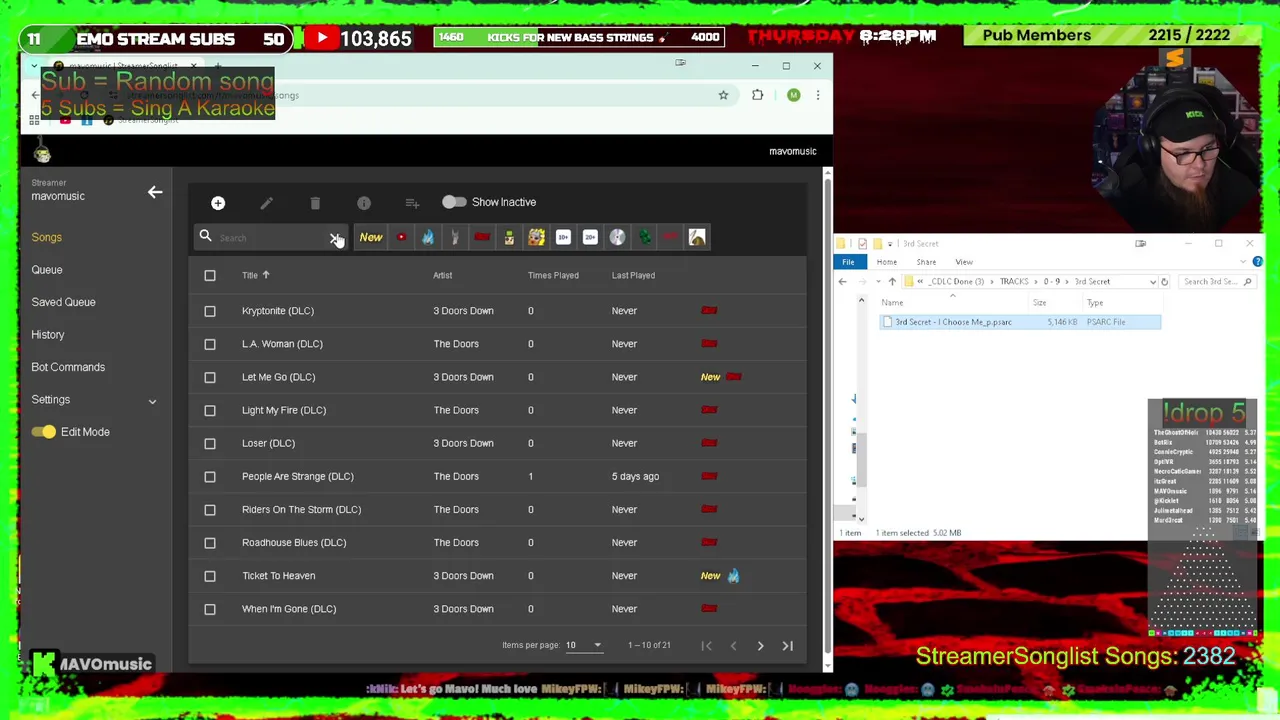
Task: Sort by the Last Played column header
Action: (x=633, y=275)
